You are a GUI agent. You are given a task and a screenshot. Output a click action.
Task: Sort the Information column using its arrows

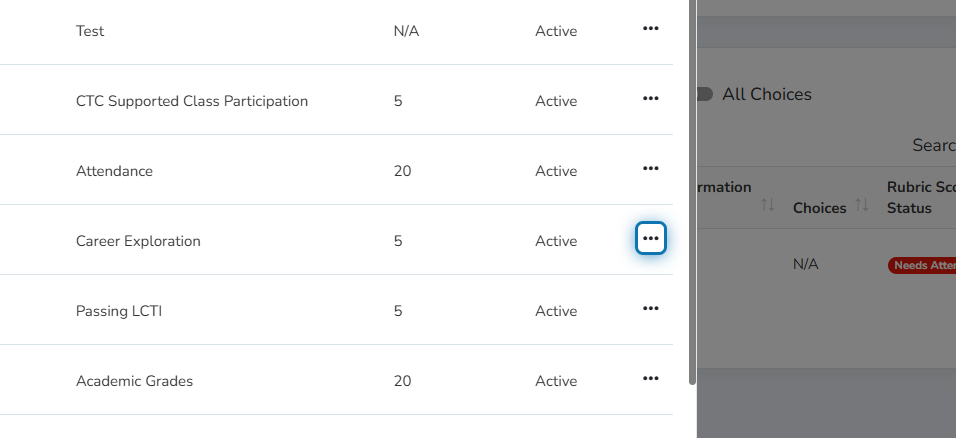pos(768,205)
